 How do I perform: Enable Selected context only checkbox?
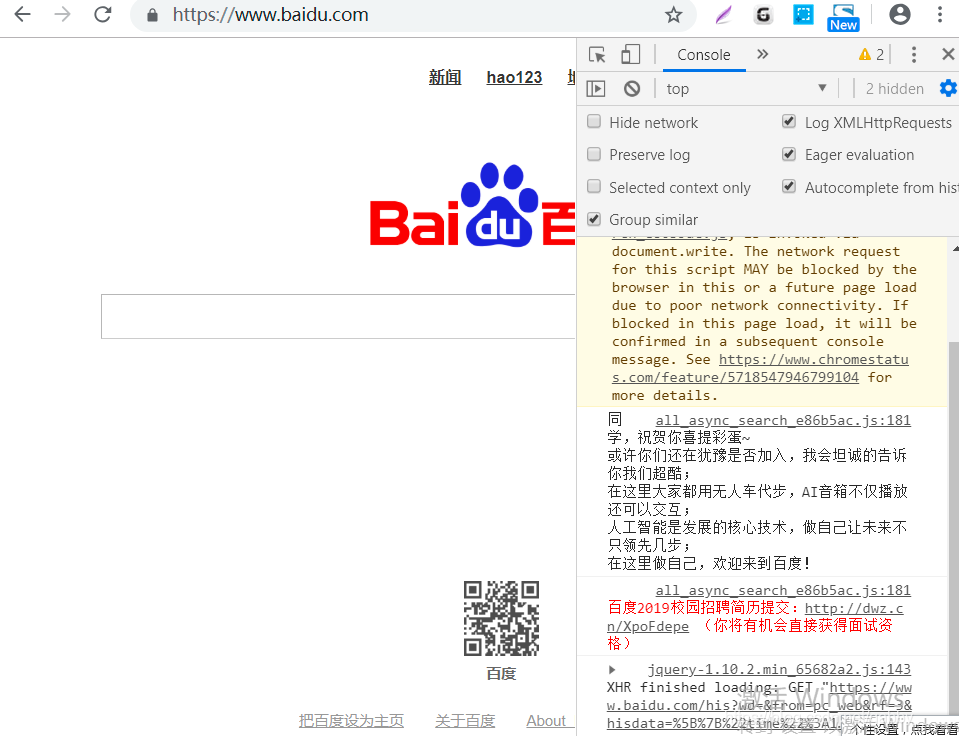point(594,186)
